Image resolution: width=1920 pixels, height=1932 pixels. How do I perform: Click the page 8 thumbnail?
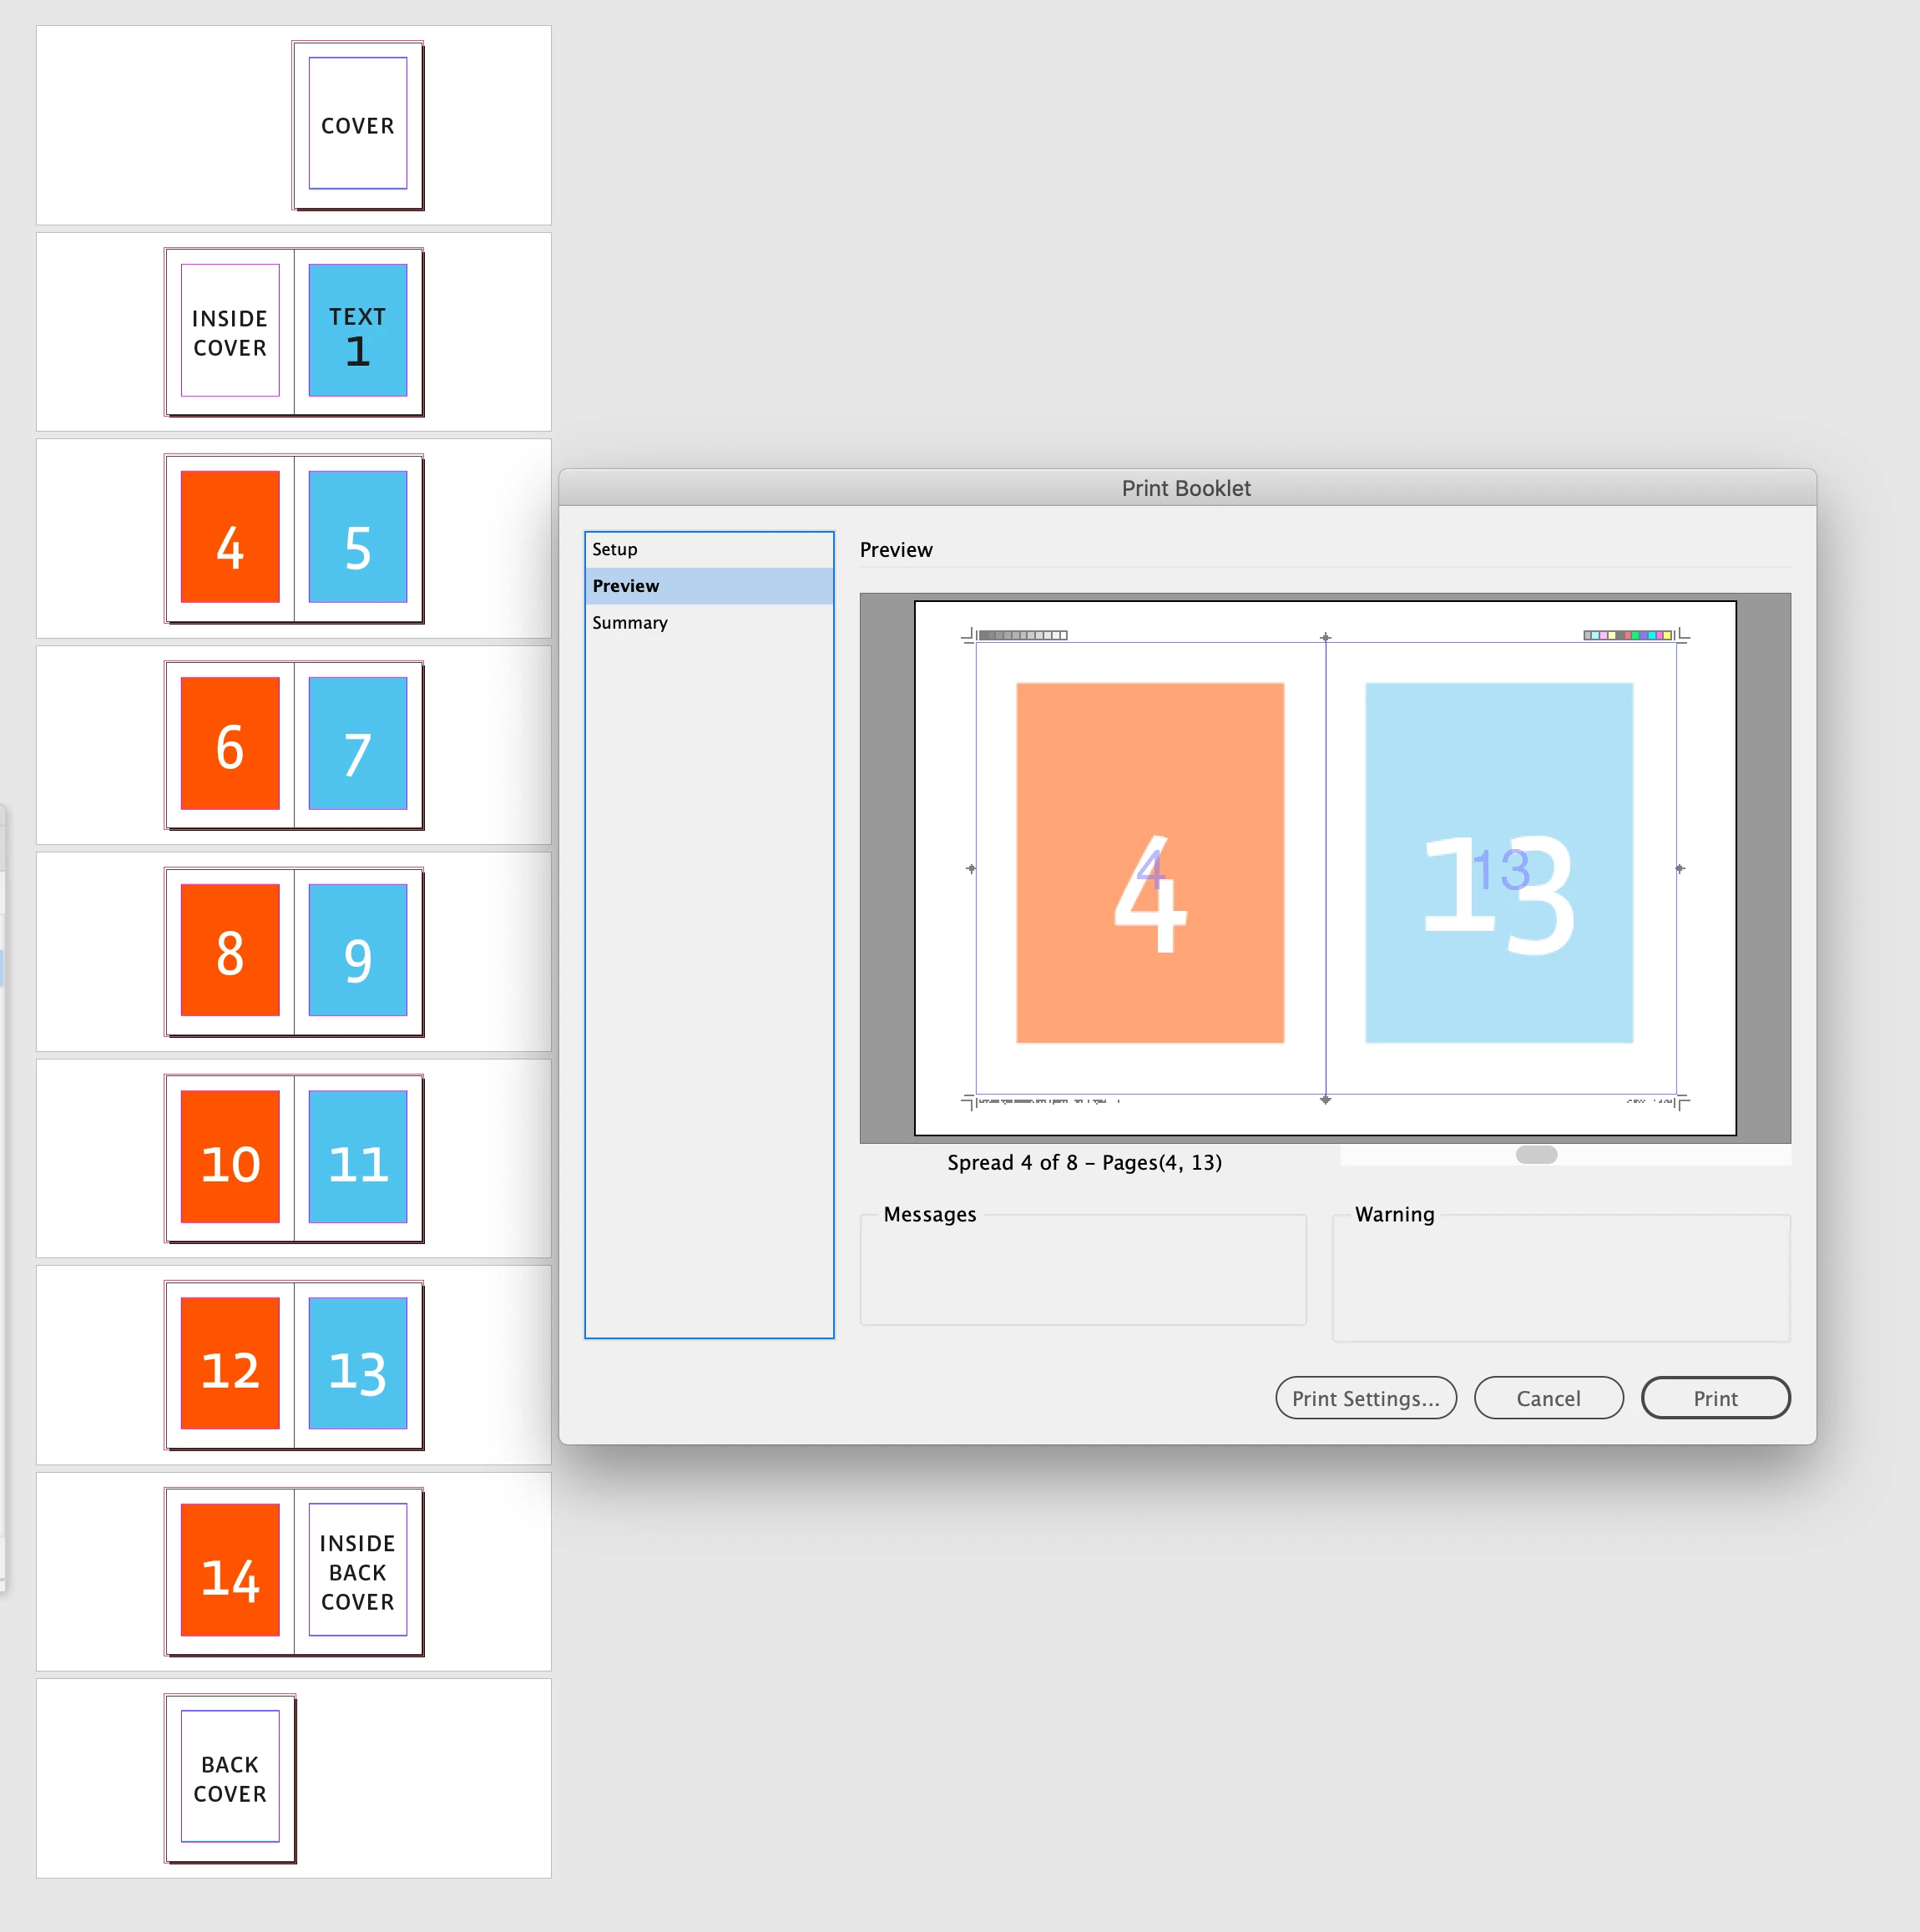pyautogui.click(x=230, y=950)
